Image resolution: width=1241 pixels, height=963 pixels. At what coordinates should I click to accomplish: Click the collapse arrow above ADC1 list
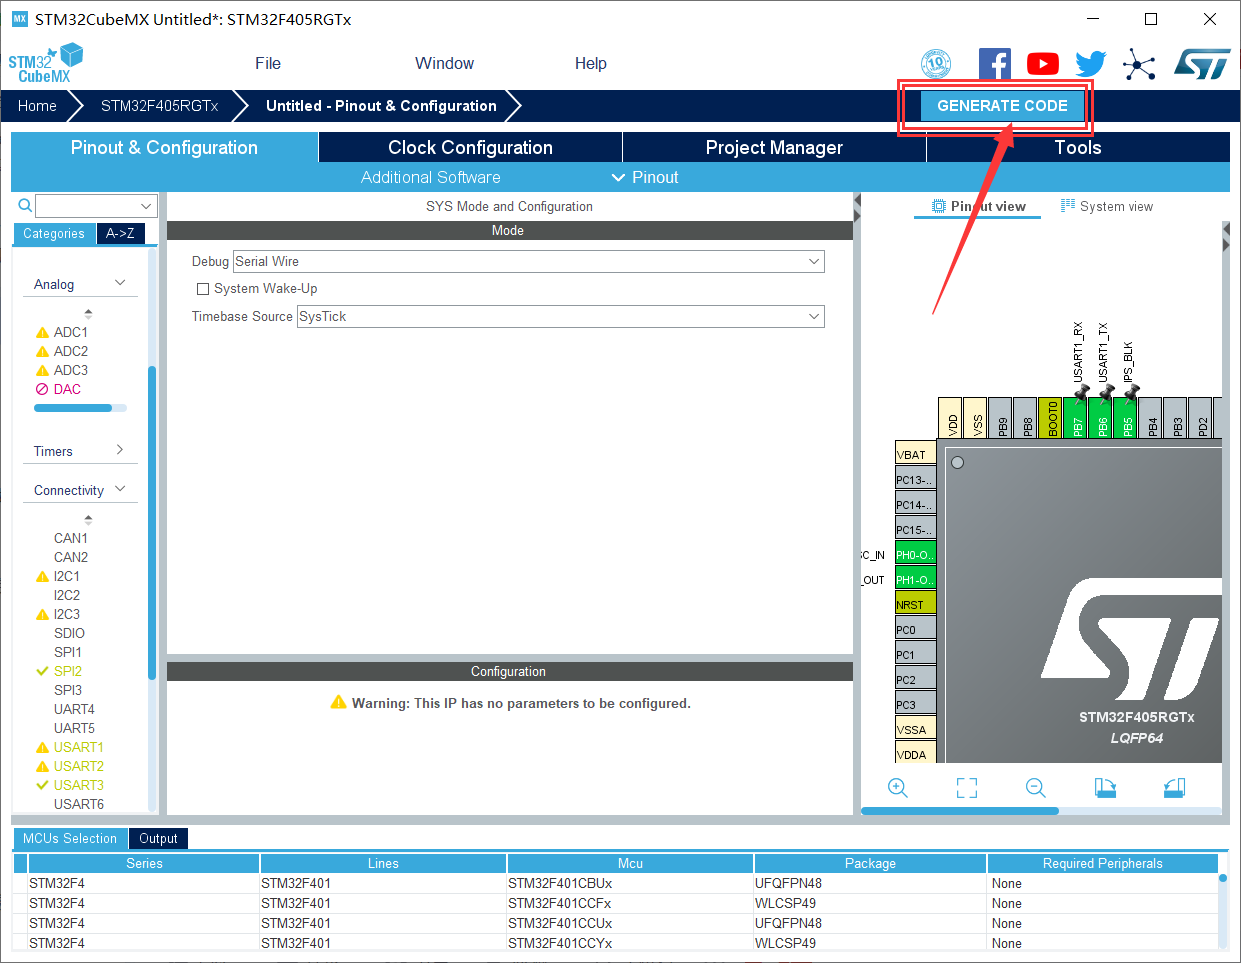click(x=88, y=313)
